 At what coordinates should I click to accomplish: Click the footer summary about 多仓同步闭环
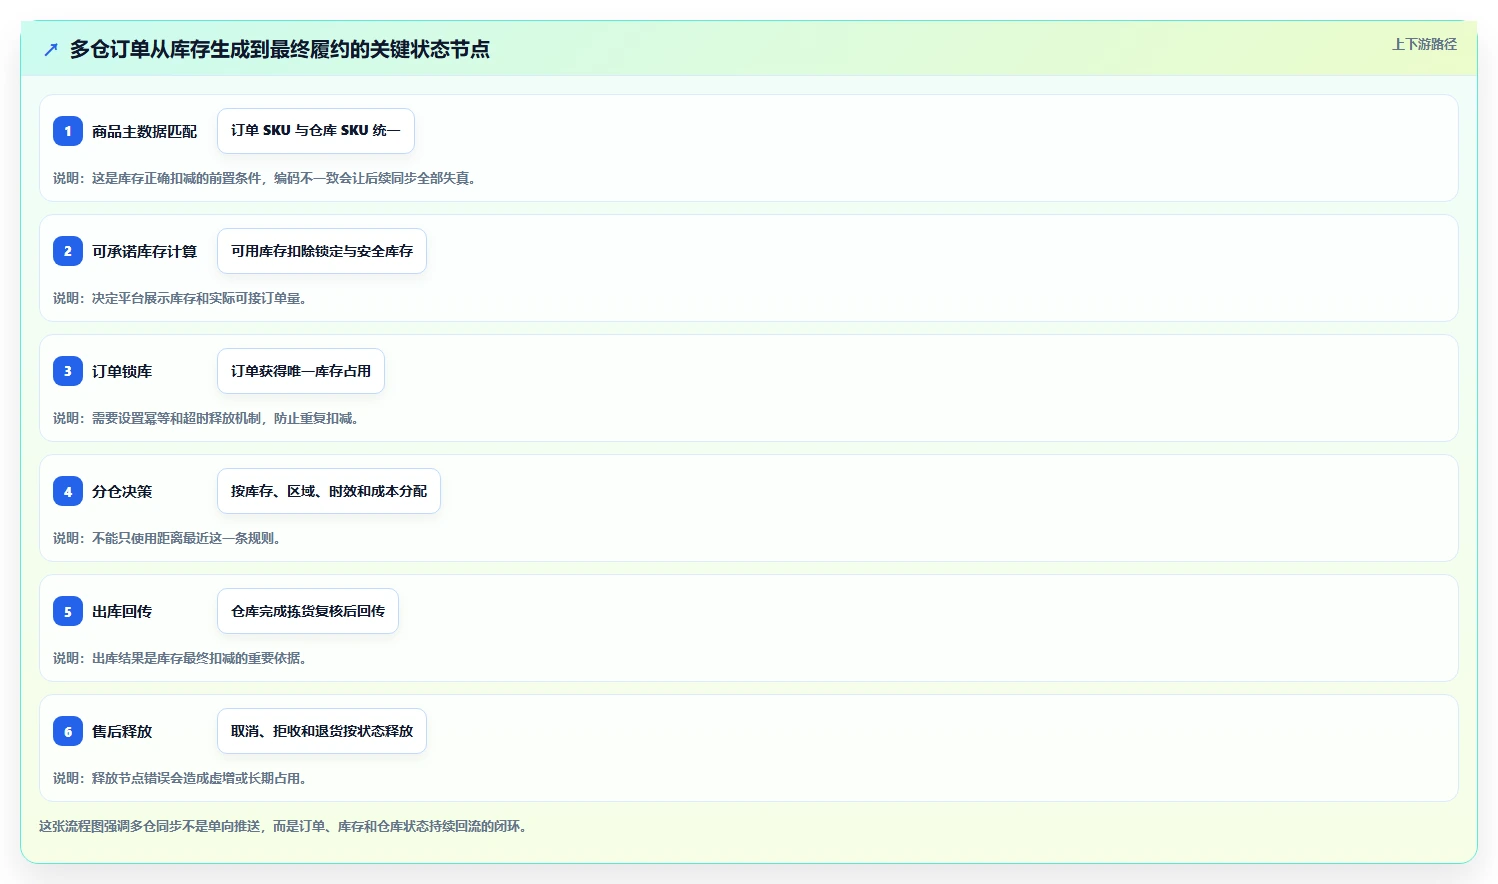[286, 826]
